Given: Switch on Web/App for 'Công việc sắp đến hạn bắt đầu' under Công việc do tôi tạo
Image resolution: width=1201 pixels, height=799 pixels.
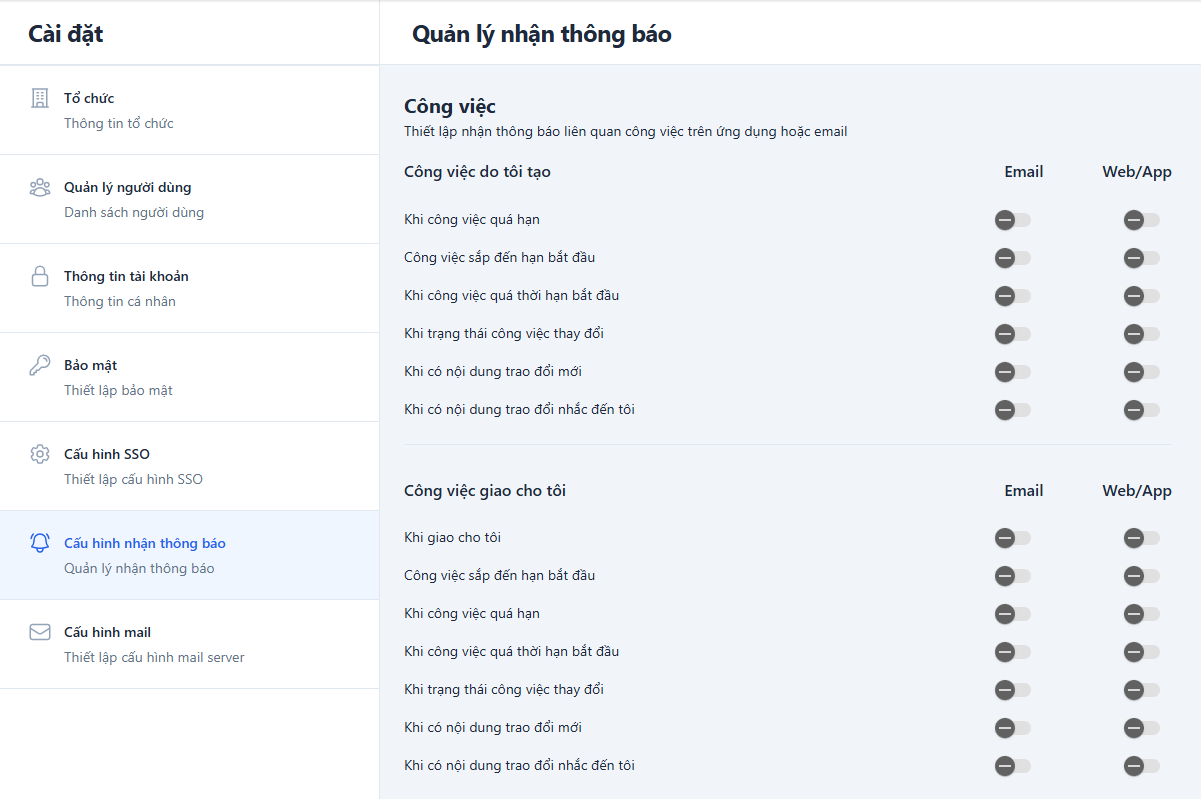Looking at the screenshot, I should point(1141,258).
